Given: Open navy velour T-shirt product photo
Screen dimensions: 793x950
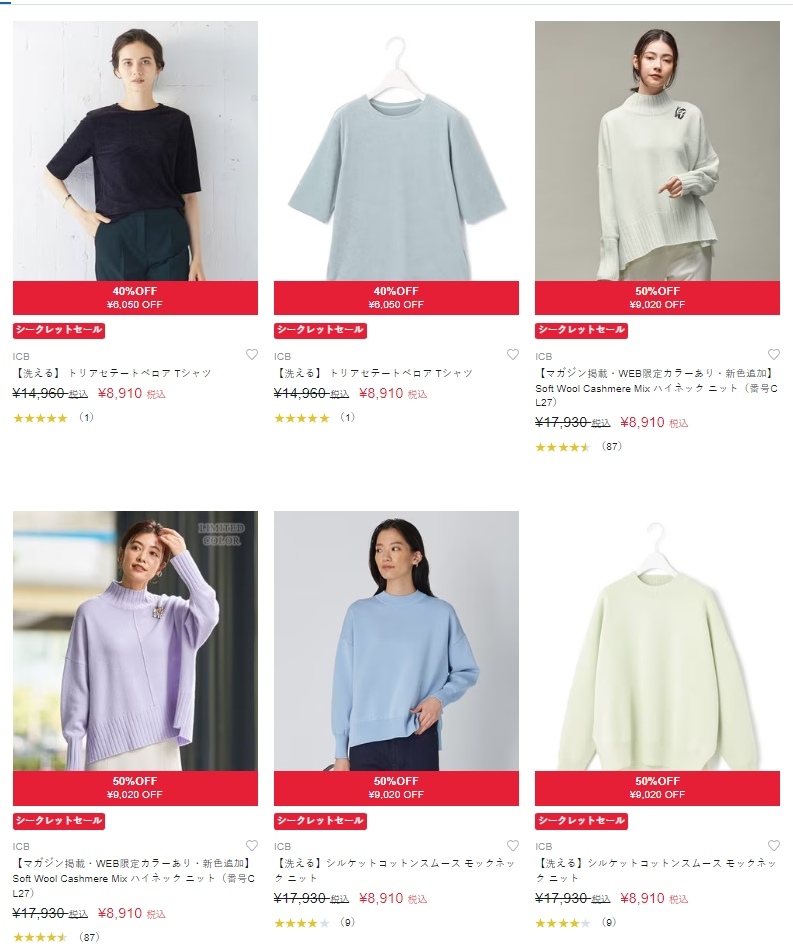Looking at the screenshot, I should 135,151.
